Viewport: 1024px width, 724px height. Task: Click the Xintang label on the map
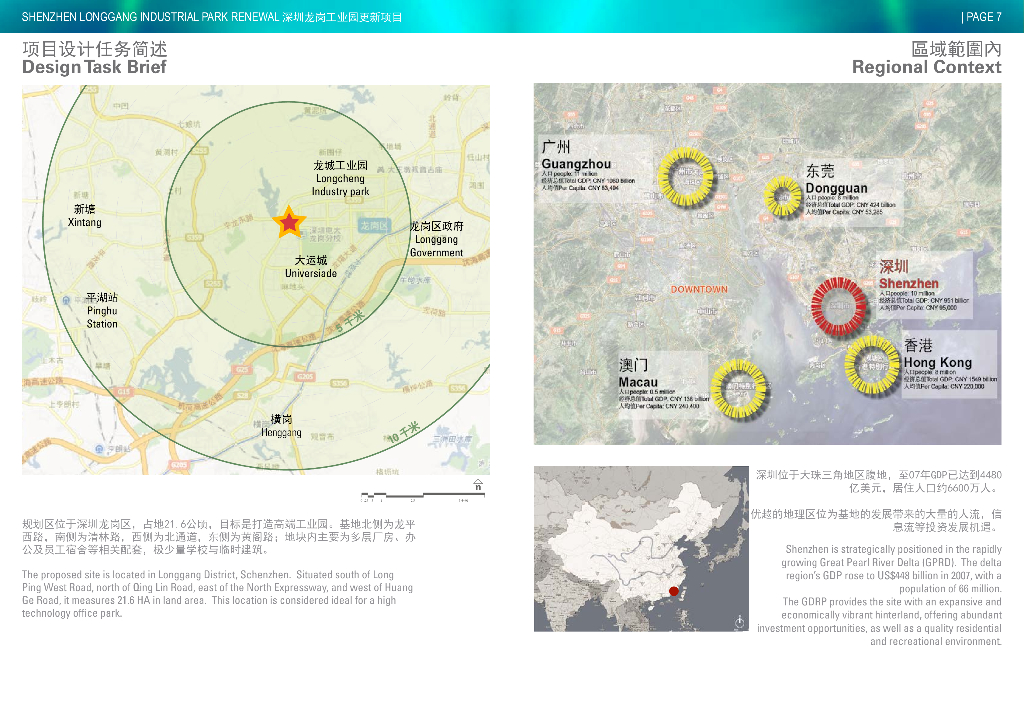click(85, 216)
